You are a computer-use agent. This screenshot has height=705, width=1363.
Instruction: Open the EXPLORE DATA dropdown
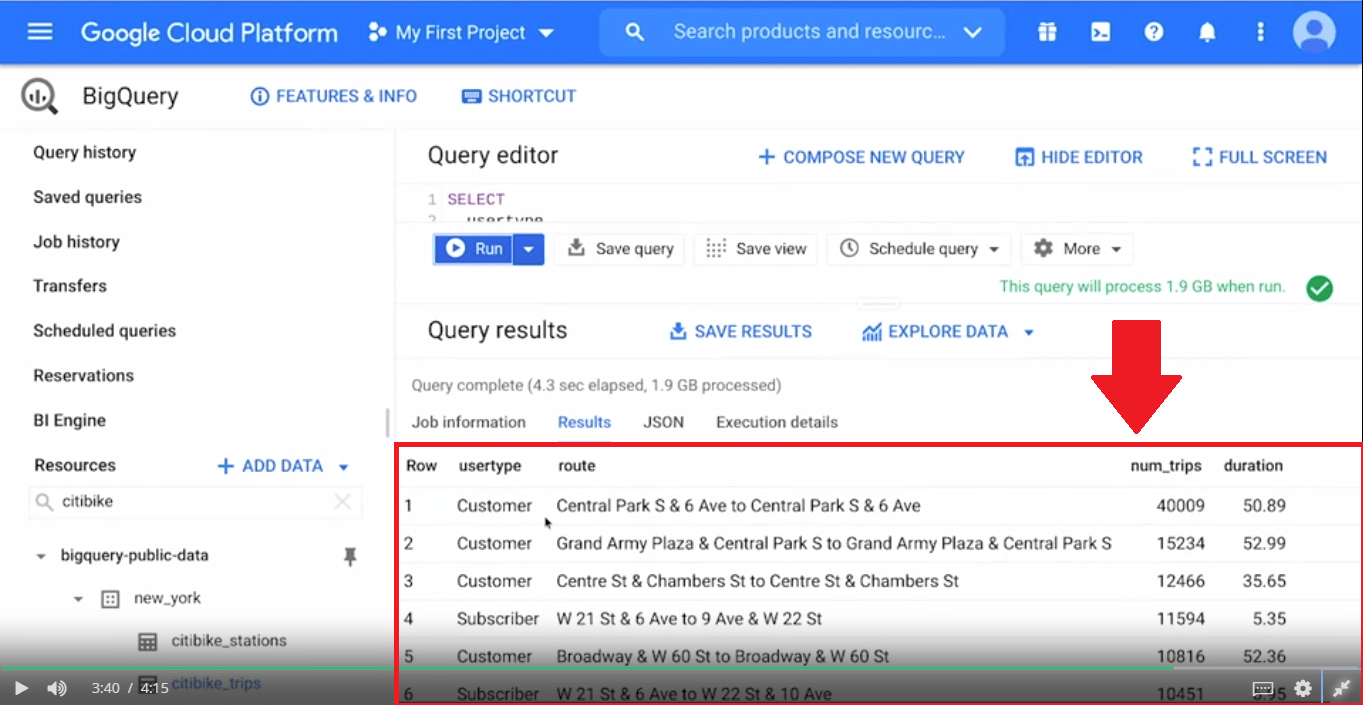[x=947, y=331]
